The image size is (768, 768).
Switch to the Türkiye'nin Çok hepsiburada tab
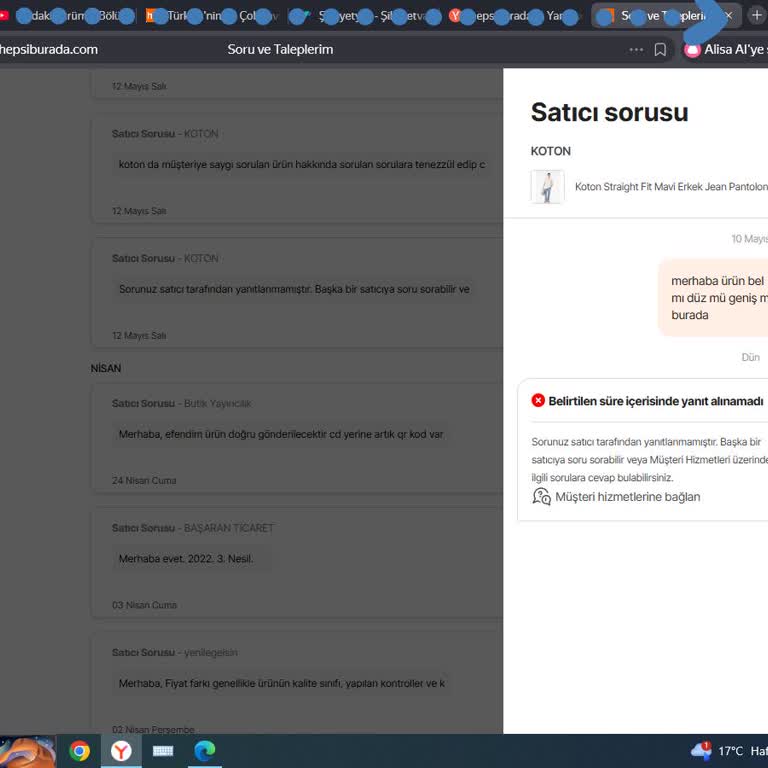click(211, 16)
